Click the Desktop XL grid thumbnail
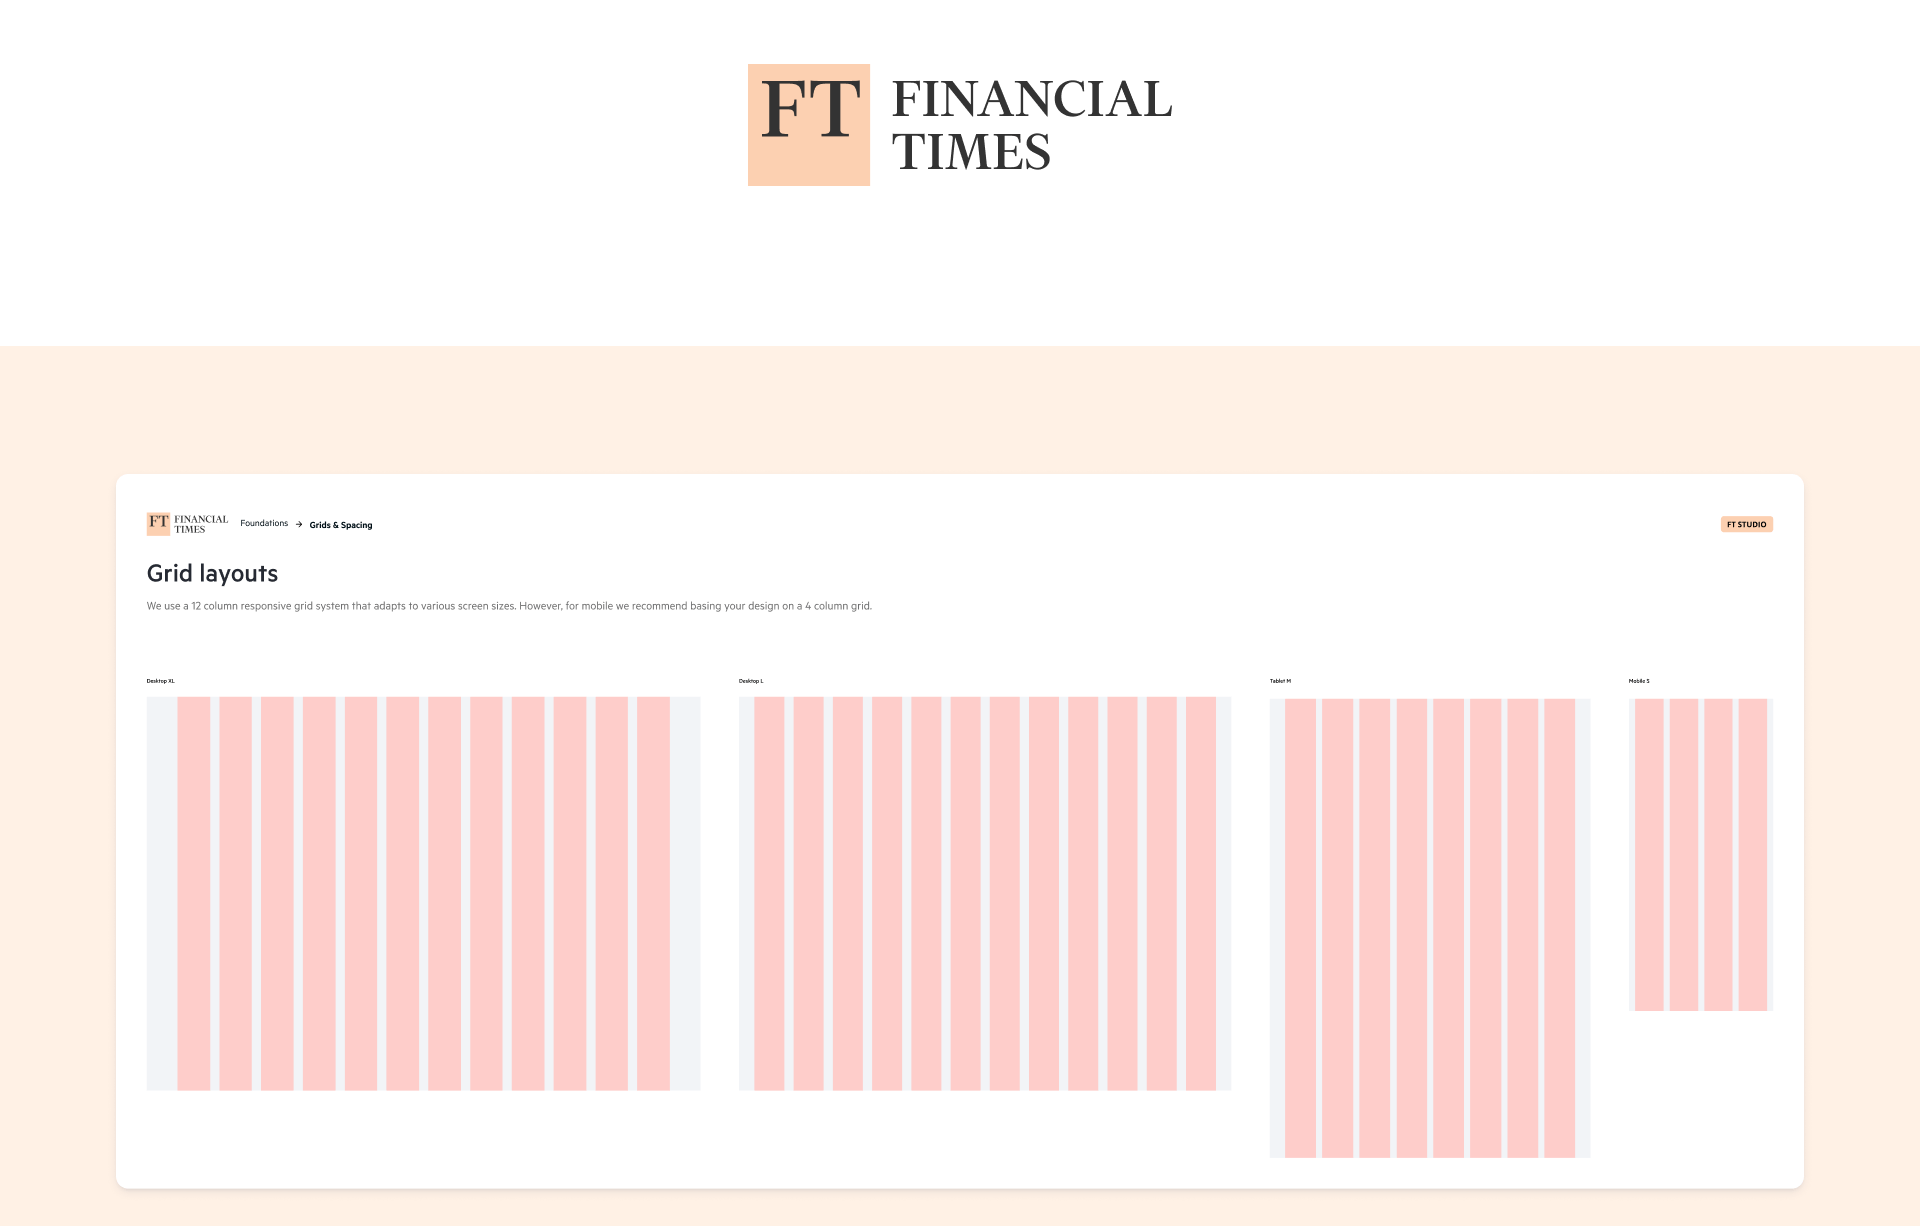The image size is (1920, 1226). coord(423,893)
